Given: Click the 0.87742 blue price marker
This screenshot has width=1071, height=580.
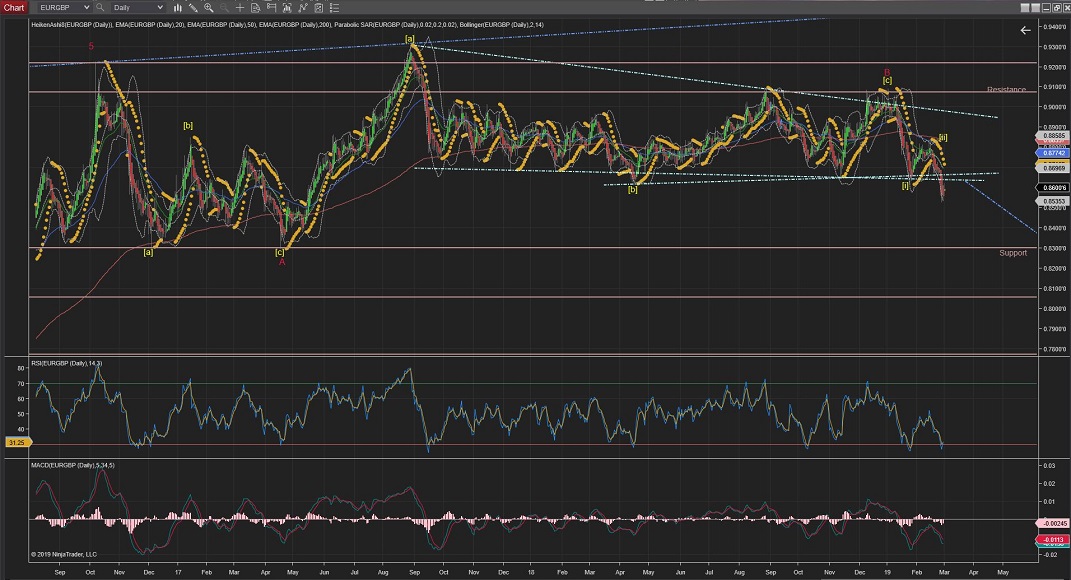Looking at the screenshot, I should click(1055, 153).
